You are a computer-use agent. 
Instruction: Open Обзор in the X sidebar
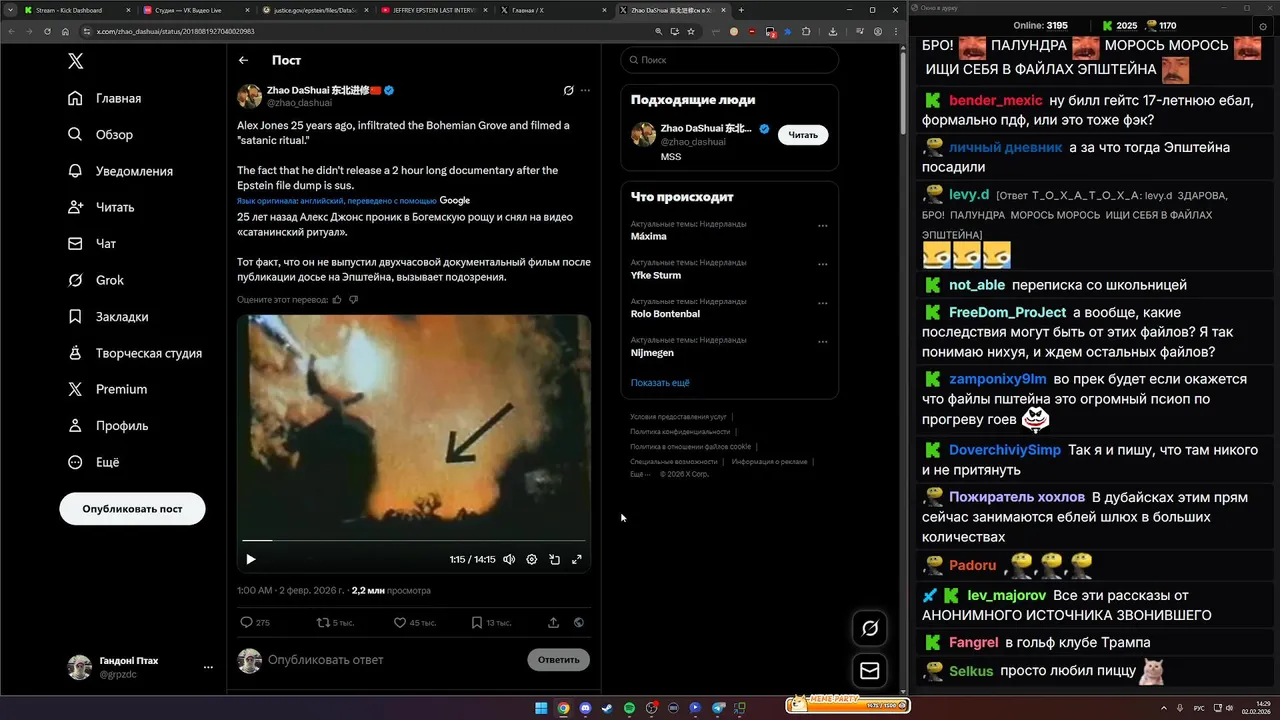point(100,134)
